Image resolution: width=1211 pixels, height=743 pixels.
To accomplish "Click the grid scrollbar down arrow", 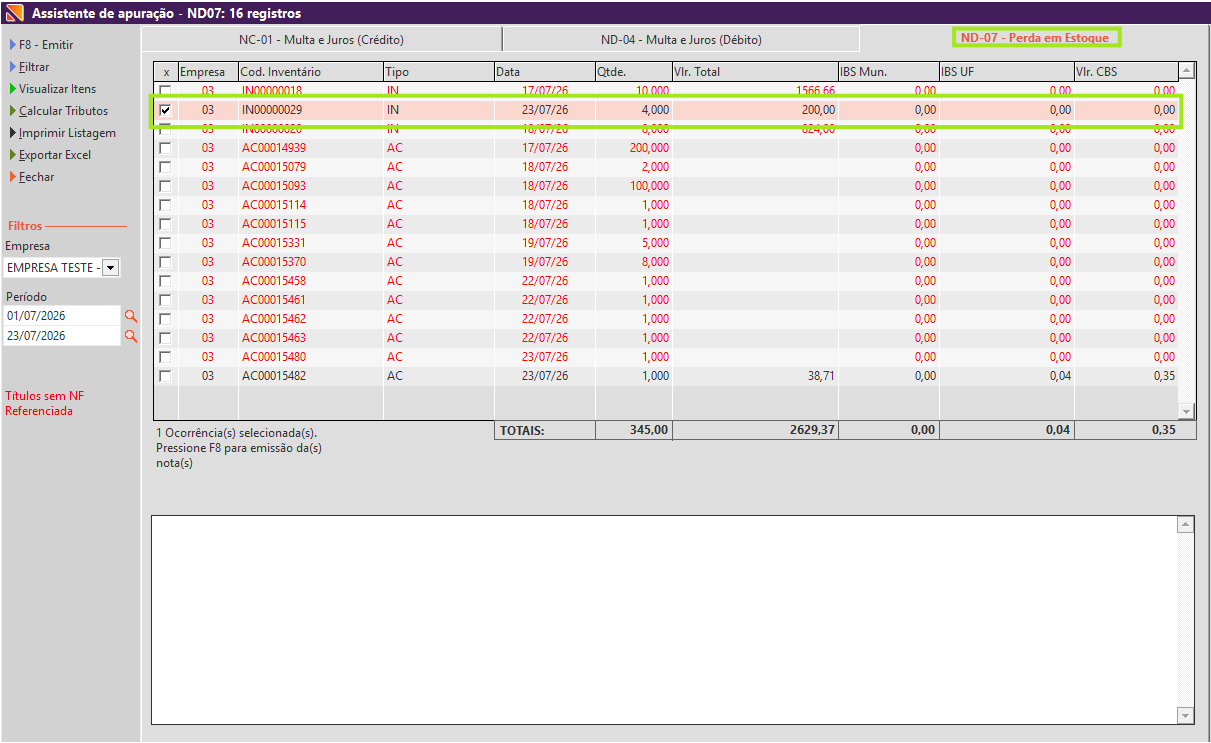I will click(1186, 411).
